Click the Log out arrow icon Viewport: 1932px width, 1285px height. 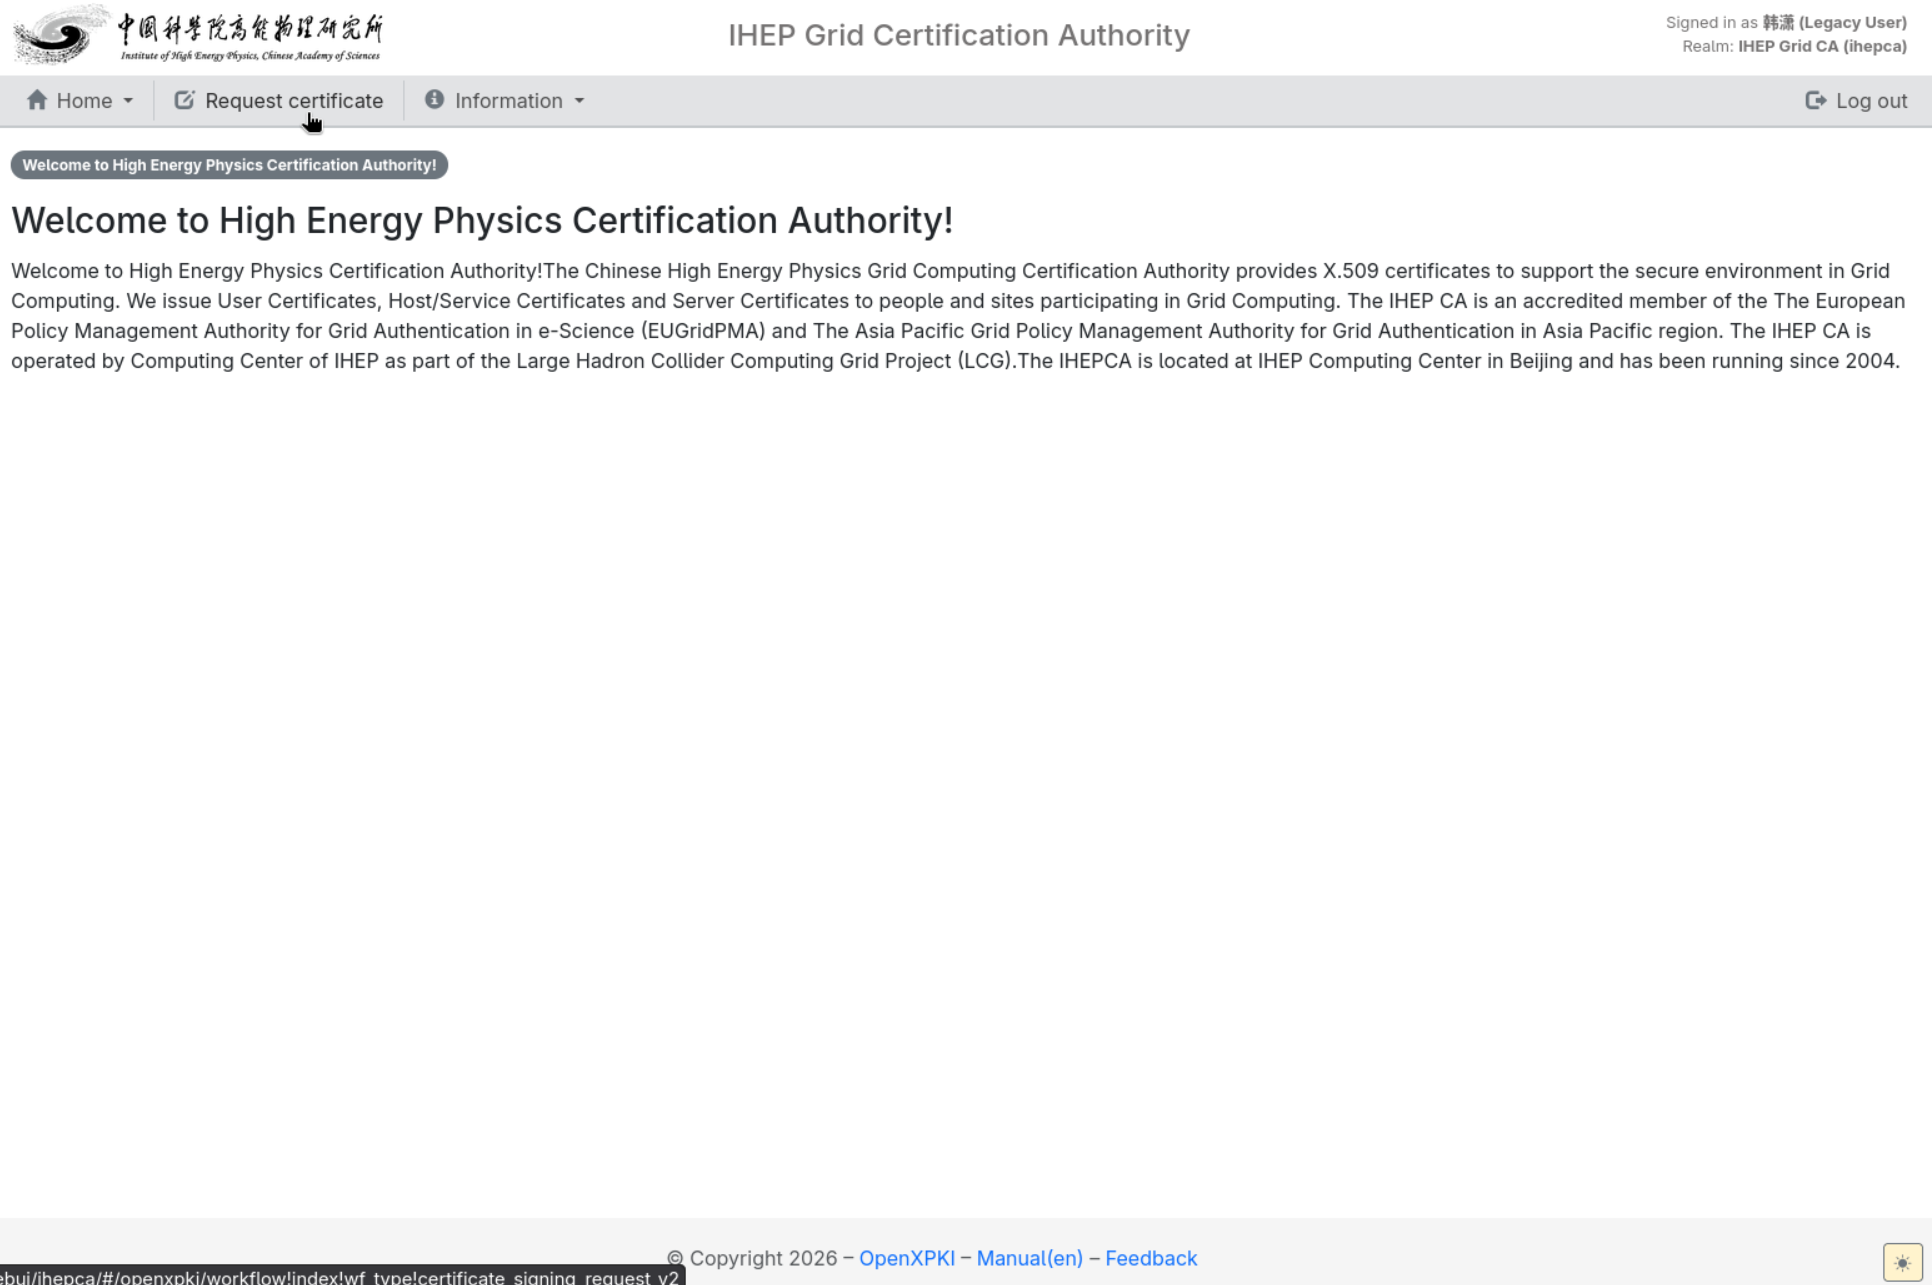(x=1815, y=100)
